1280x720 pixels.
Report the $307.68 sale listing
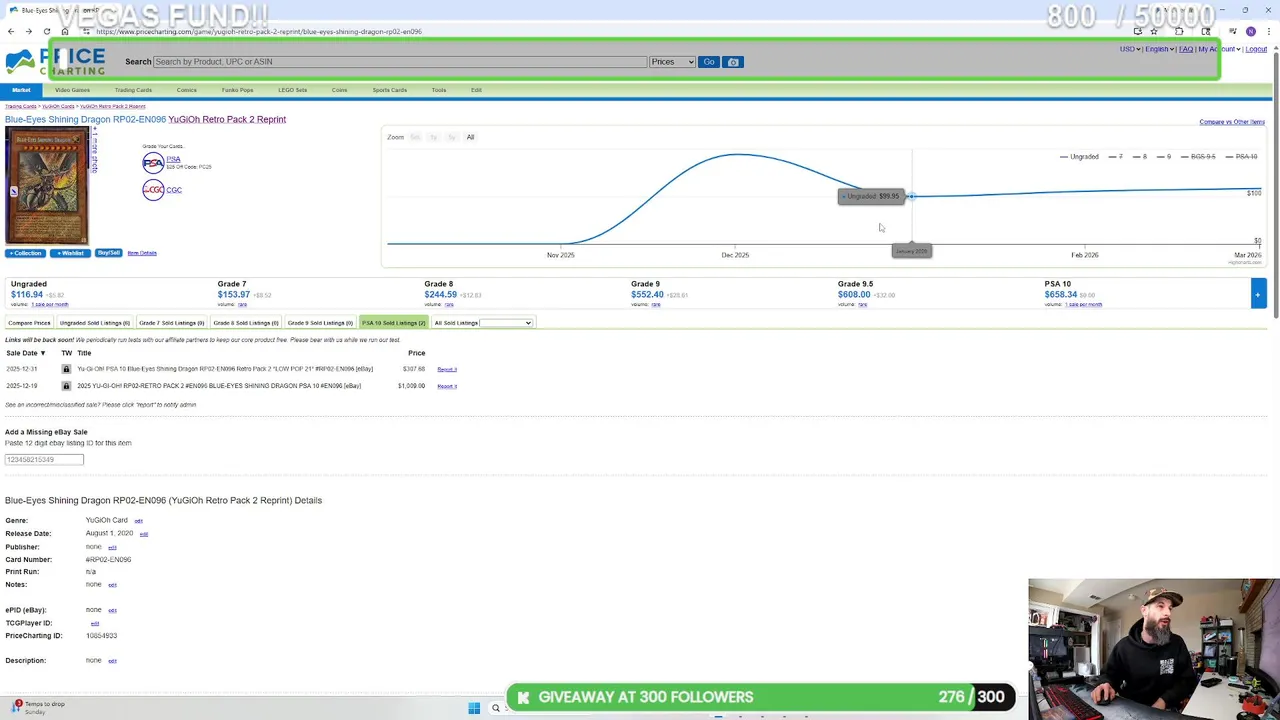click(x=447, y=369)
